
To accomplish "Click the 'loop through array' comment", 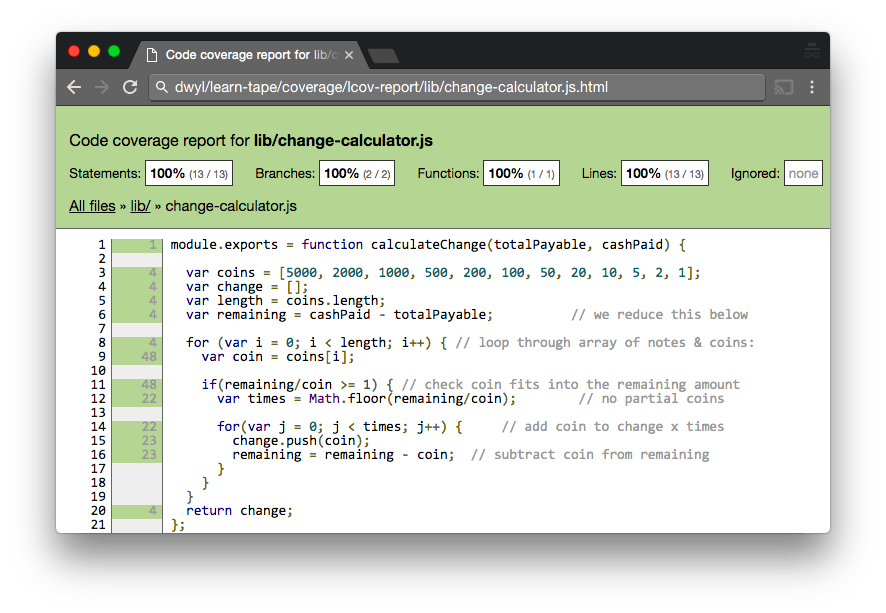I will tap(605, 343).
